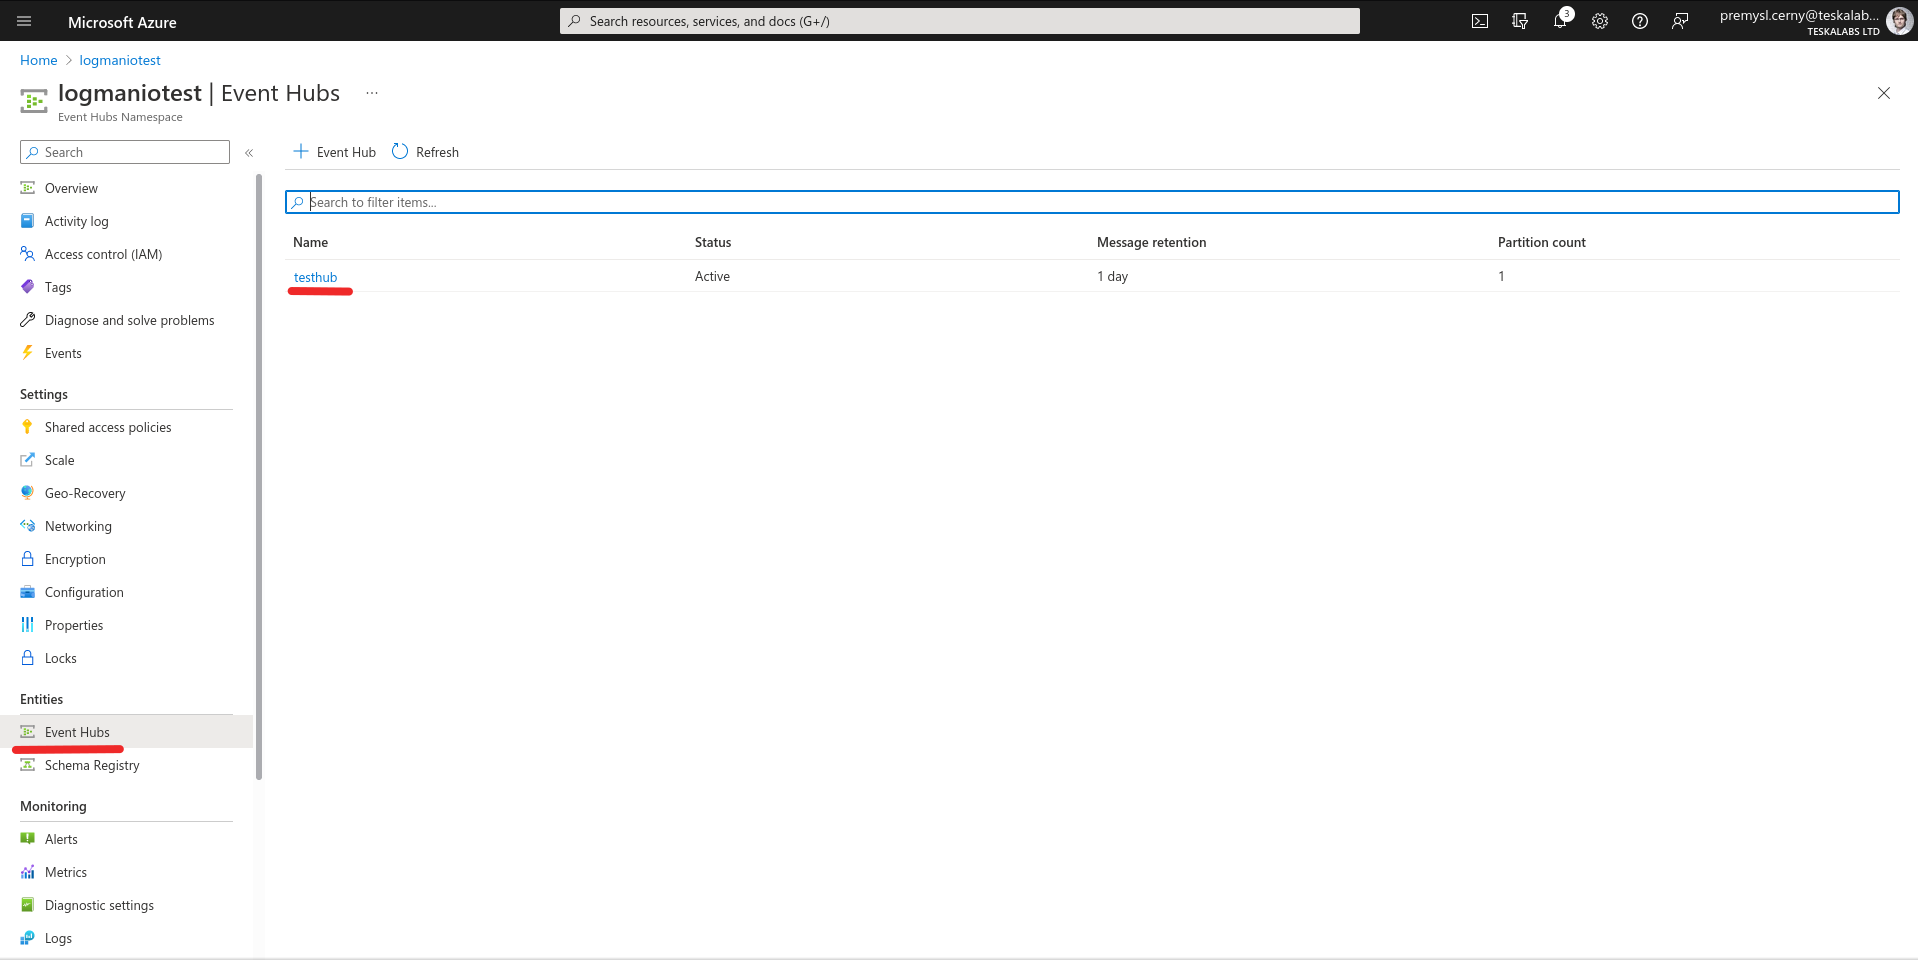Viewport: 1918px width, 960px height.
Task: Click the Metrics chart icon
Action: (x=28, y=872)
